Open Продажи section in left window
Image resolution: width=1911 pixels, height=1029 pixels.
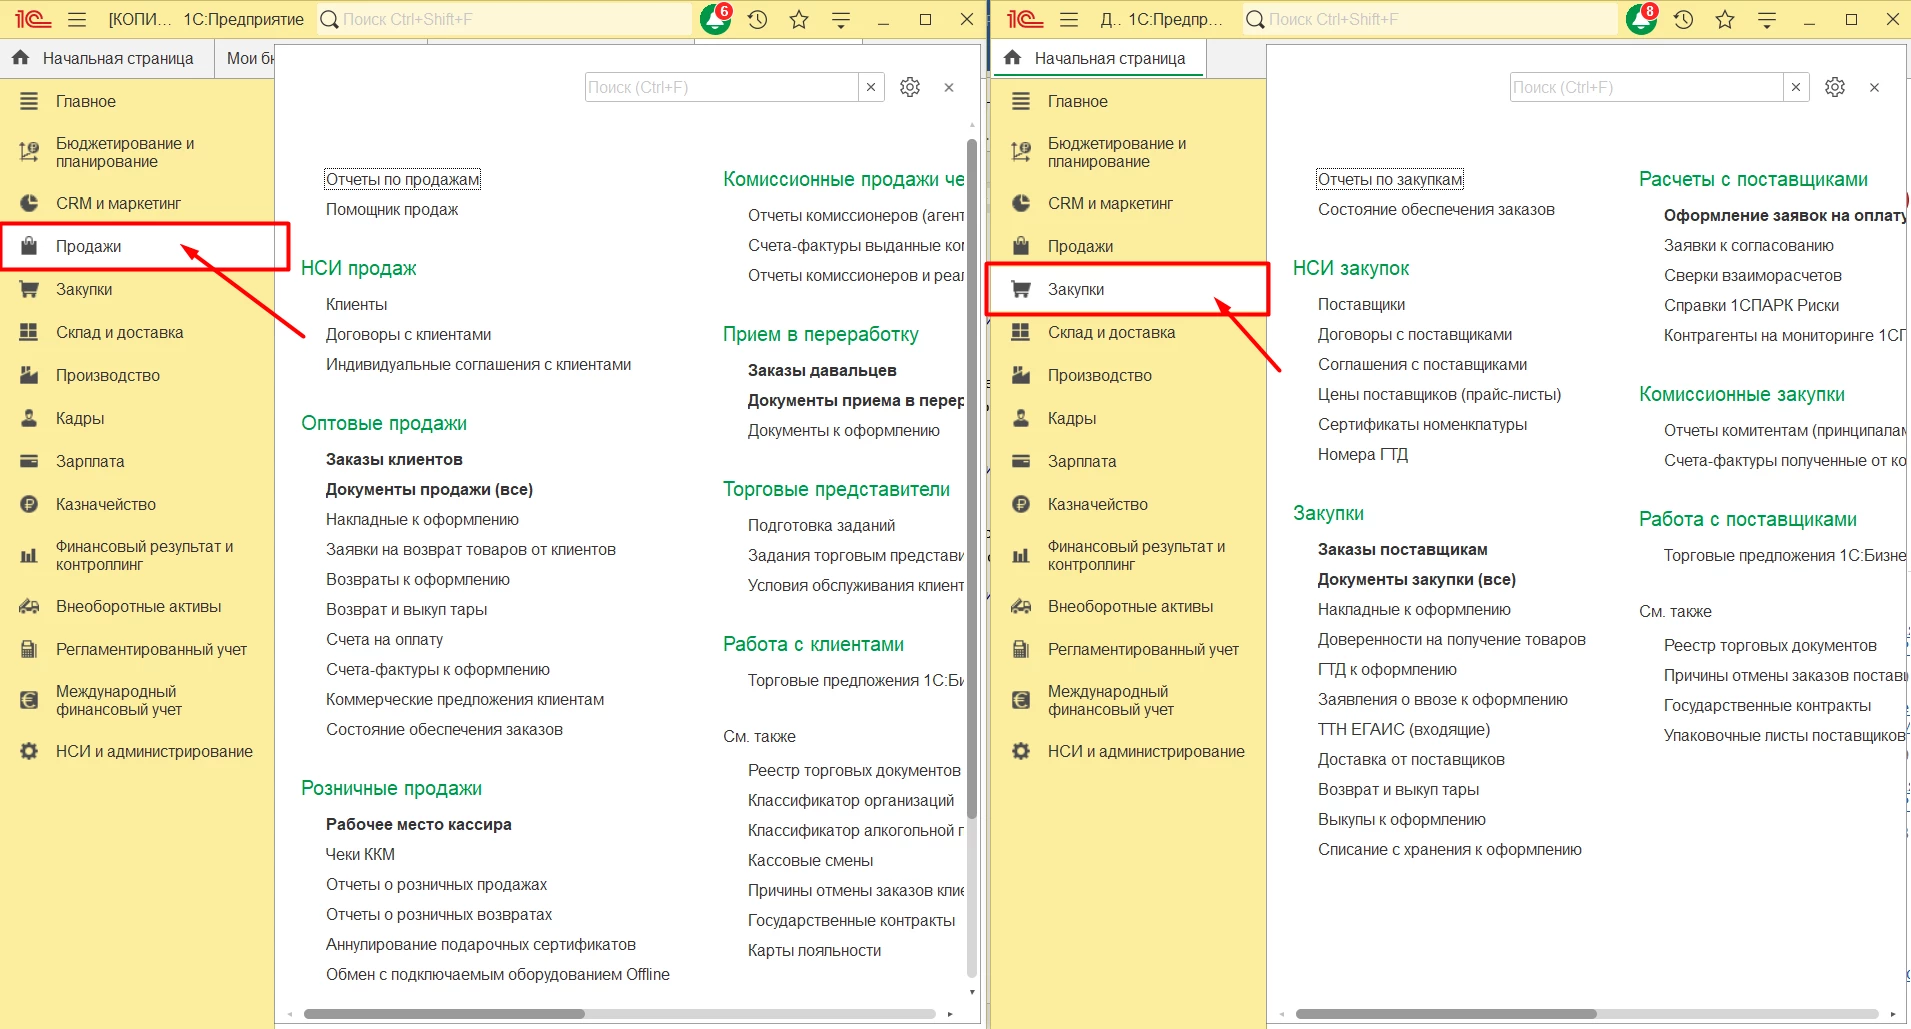137,246
